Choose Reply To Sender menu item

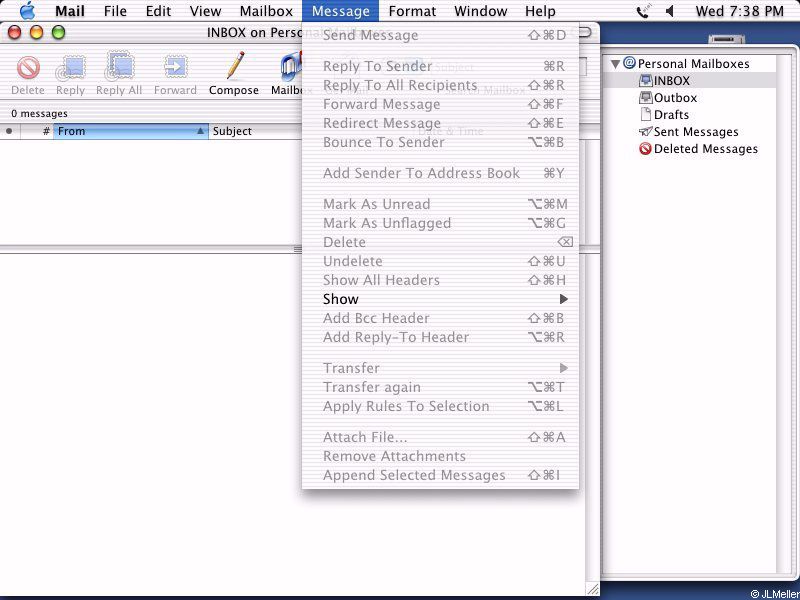click(x=440, y=66)
